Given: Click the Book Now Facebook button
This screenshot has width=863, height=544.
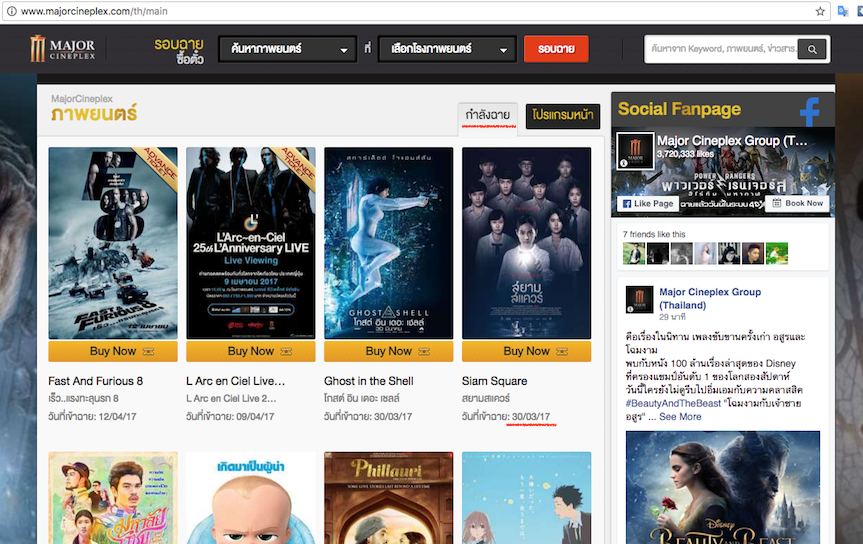Looking at the screenshot, I should (x=797, y=203).
